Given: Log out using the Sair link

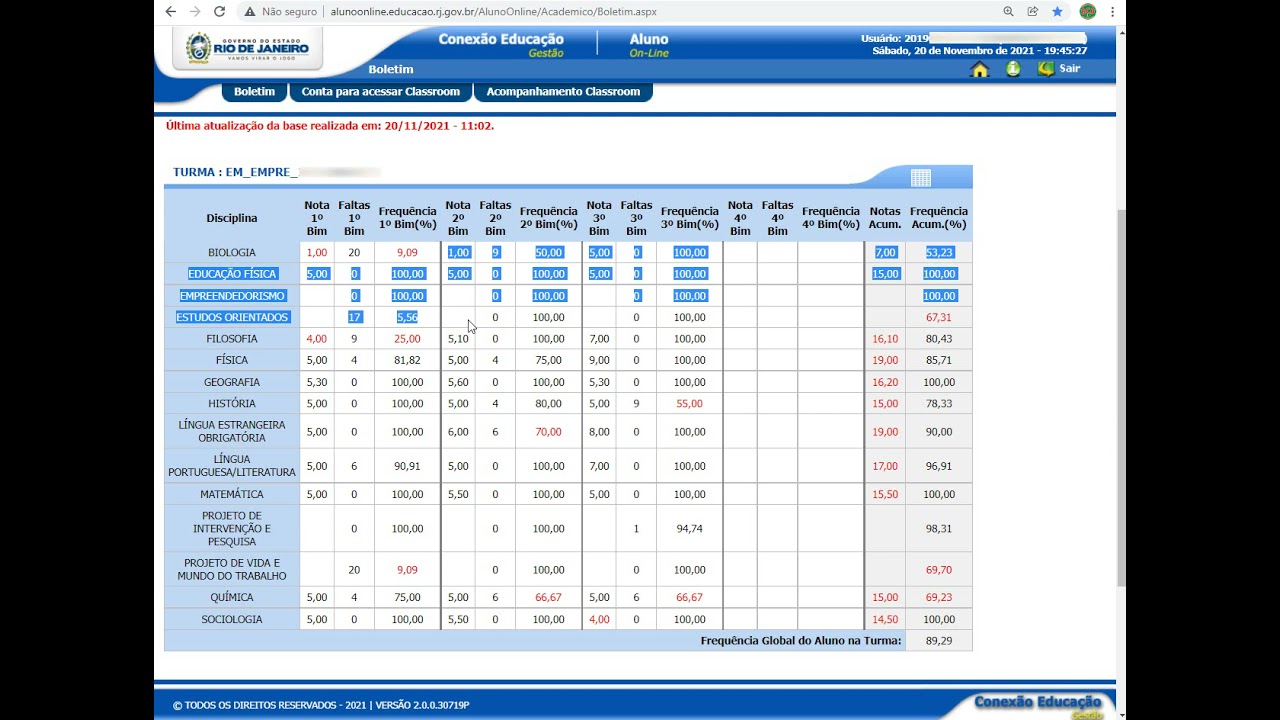Looking at the screenshot, I should tap(1059, 69).
